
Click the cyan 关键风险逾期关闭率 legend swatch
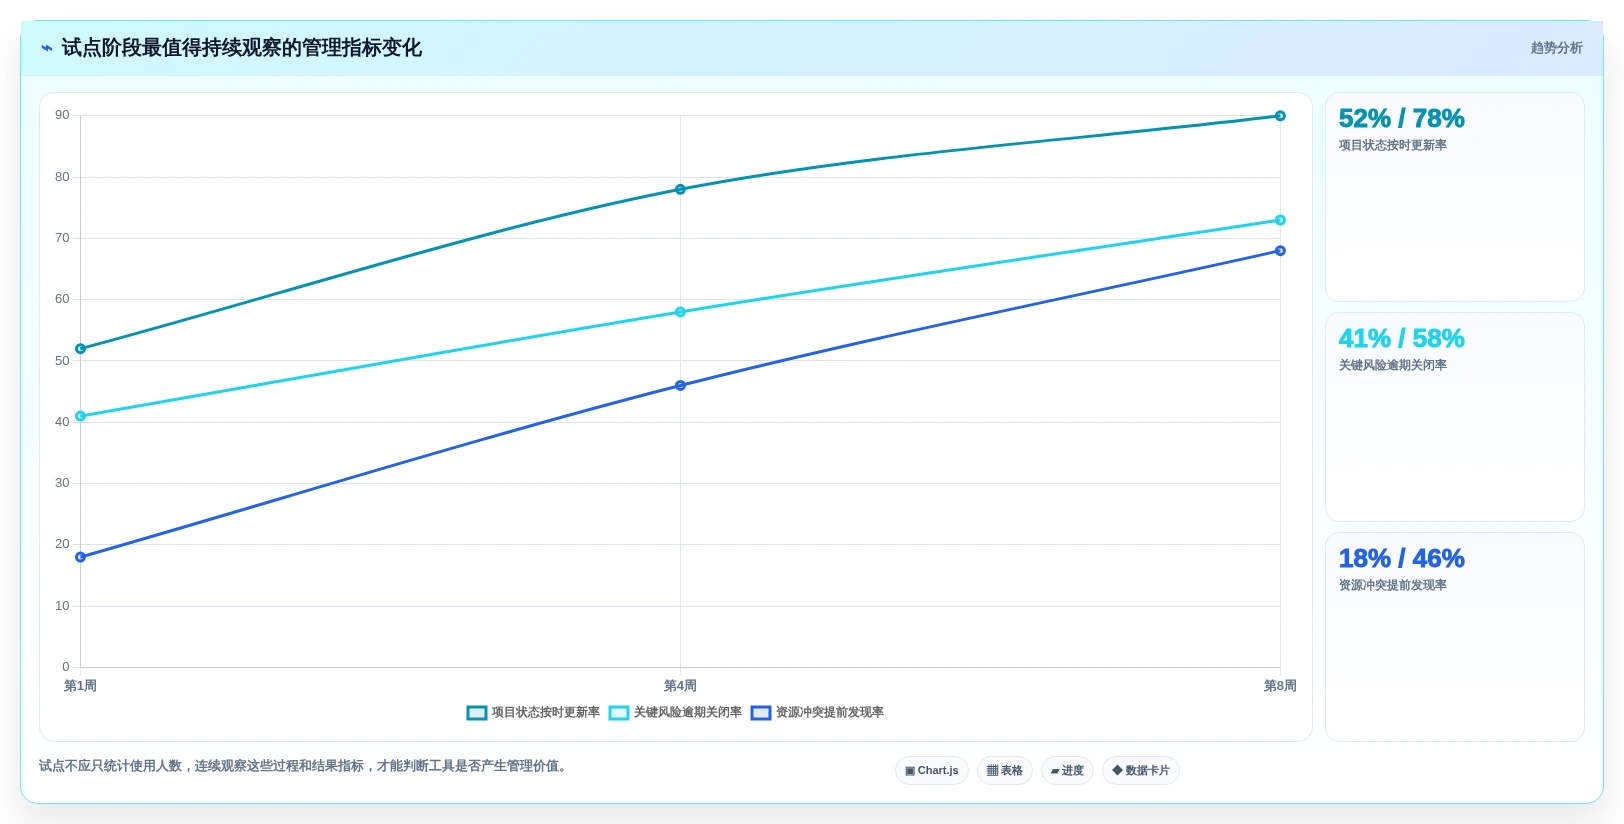(x=619, y=713)
